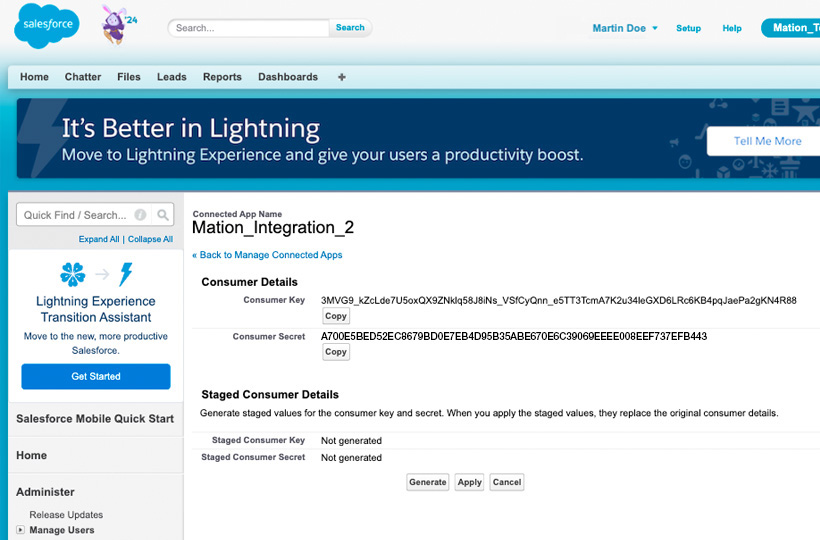Image resolution: width=820 pixels, height=540 pixels.
Task: Open the Reports tab
Action: point(222,77)
